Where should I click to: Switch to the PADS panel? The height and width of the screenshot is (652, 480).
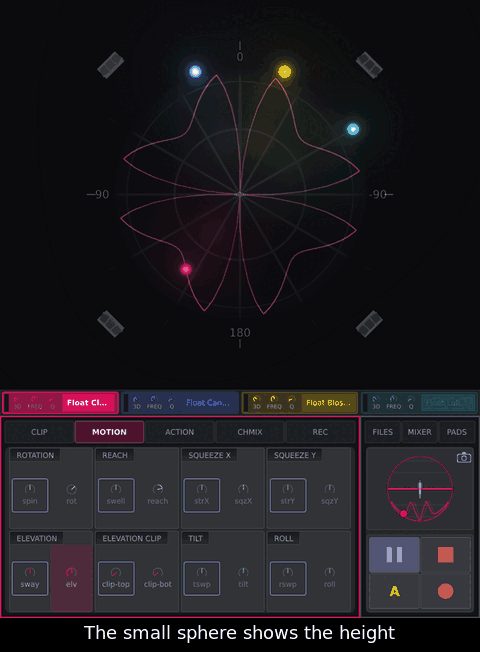point(456,432)
